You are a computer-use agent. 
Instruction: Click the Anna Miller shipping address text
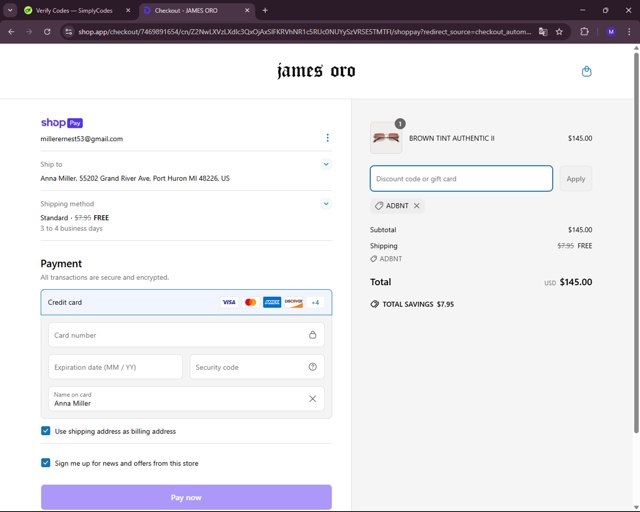[135, 178]
